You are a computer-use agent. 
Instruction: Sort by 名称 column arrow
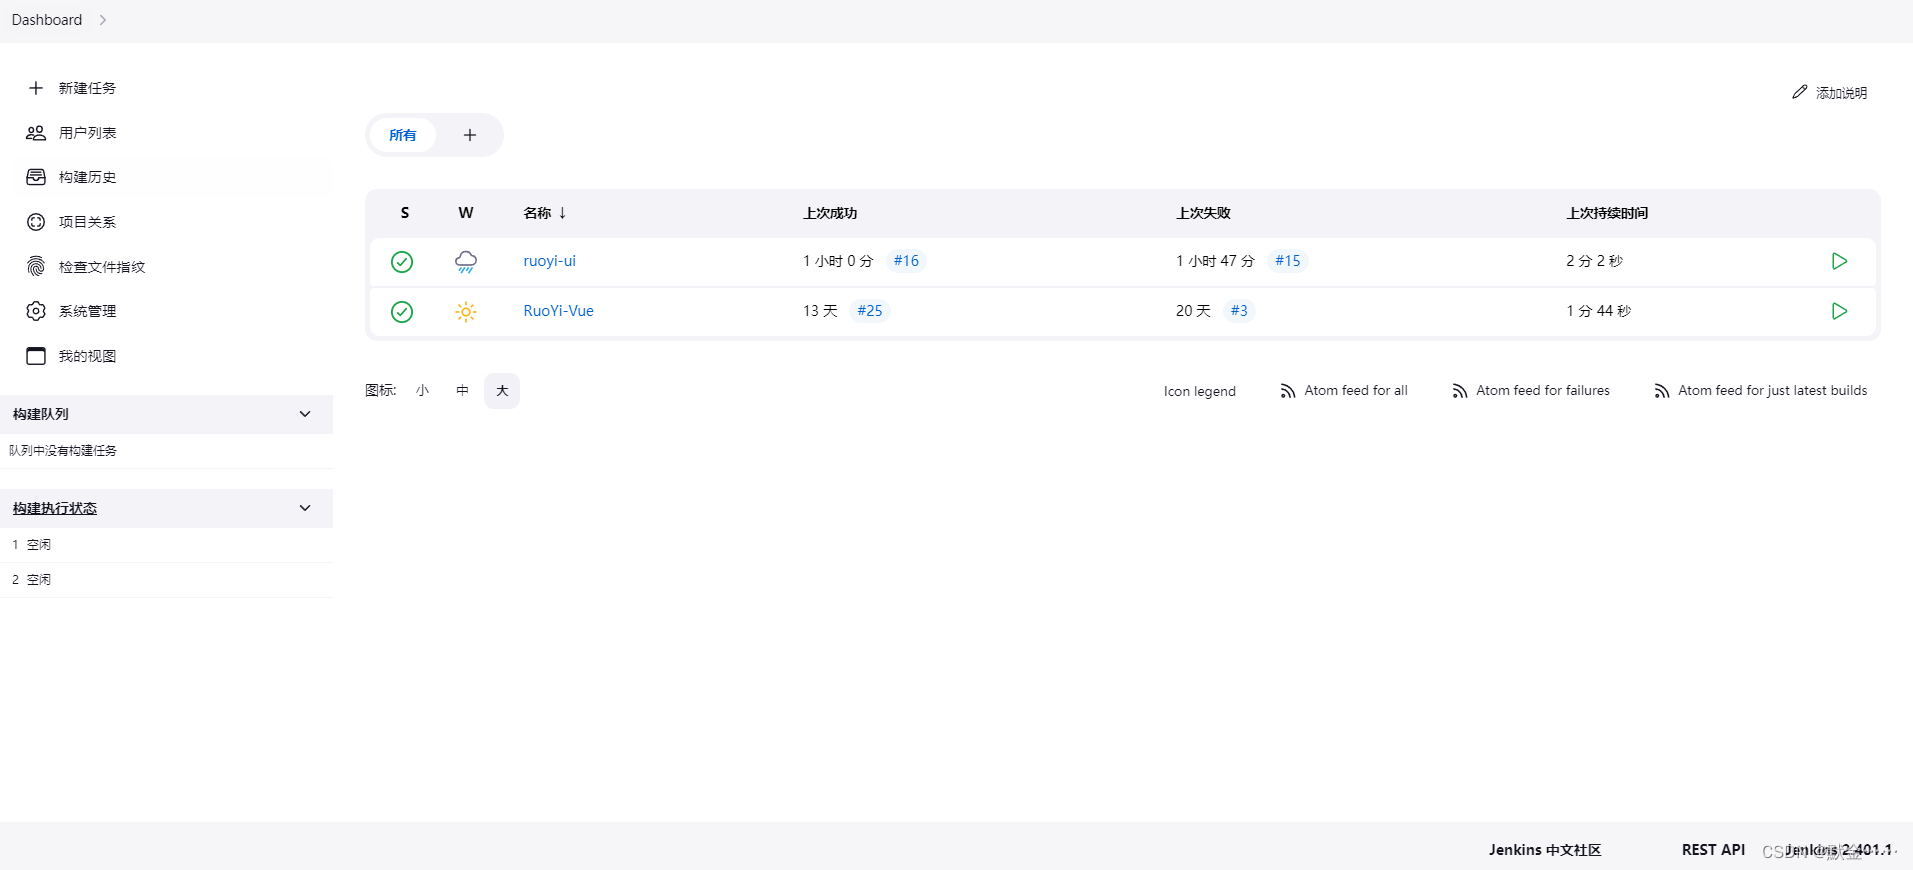563,213
